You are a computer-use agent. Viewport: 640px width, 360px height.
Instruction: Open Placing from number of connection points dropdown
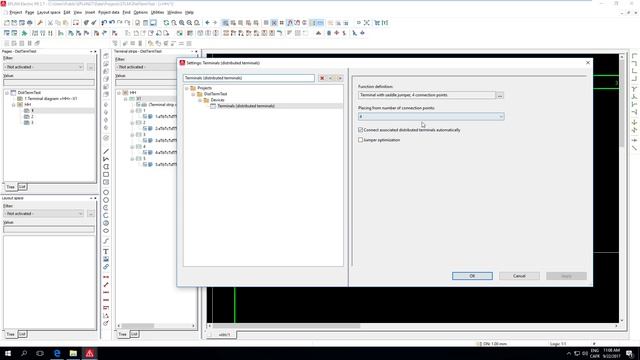pyautogui.click(x=431, y=117)
